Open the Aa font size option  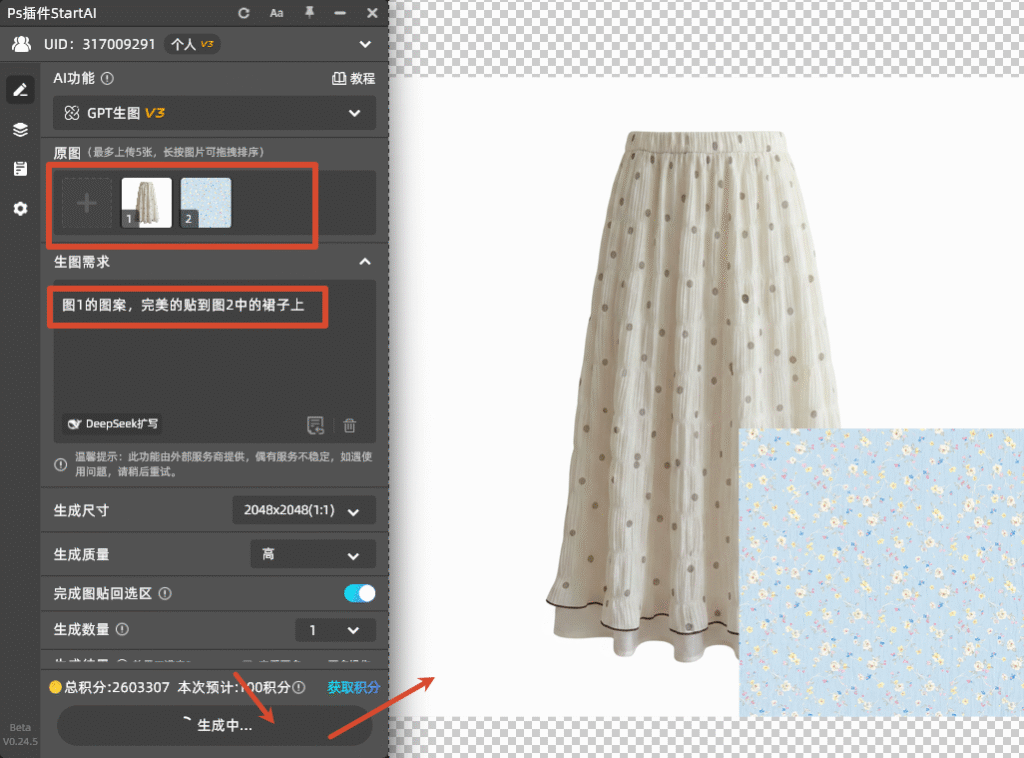tap(276, 13)
